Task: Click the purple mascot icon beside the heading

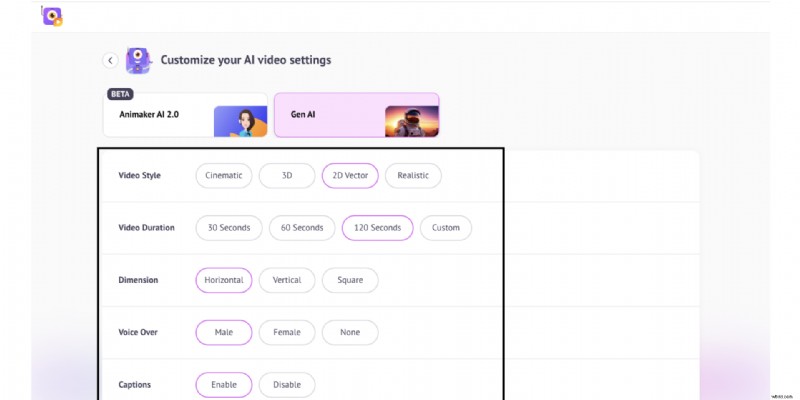Action: (x=139, y=60)
